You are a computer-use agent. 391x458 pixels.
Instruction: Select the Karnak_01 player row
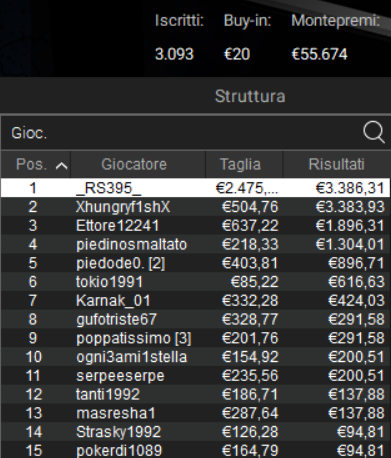(x=195, y=300)
